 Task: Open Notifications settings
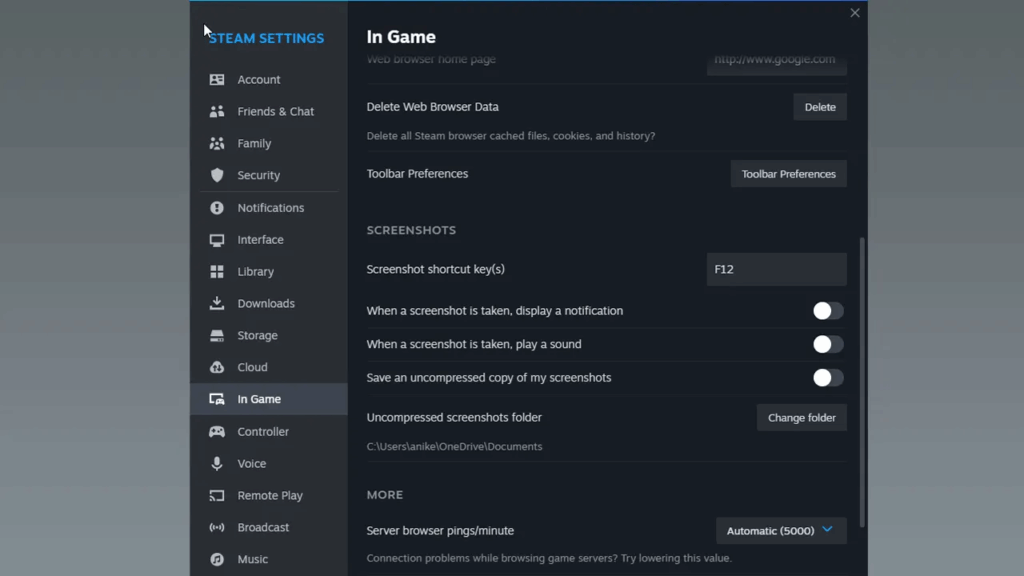(269, 208)
